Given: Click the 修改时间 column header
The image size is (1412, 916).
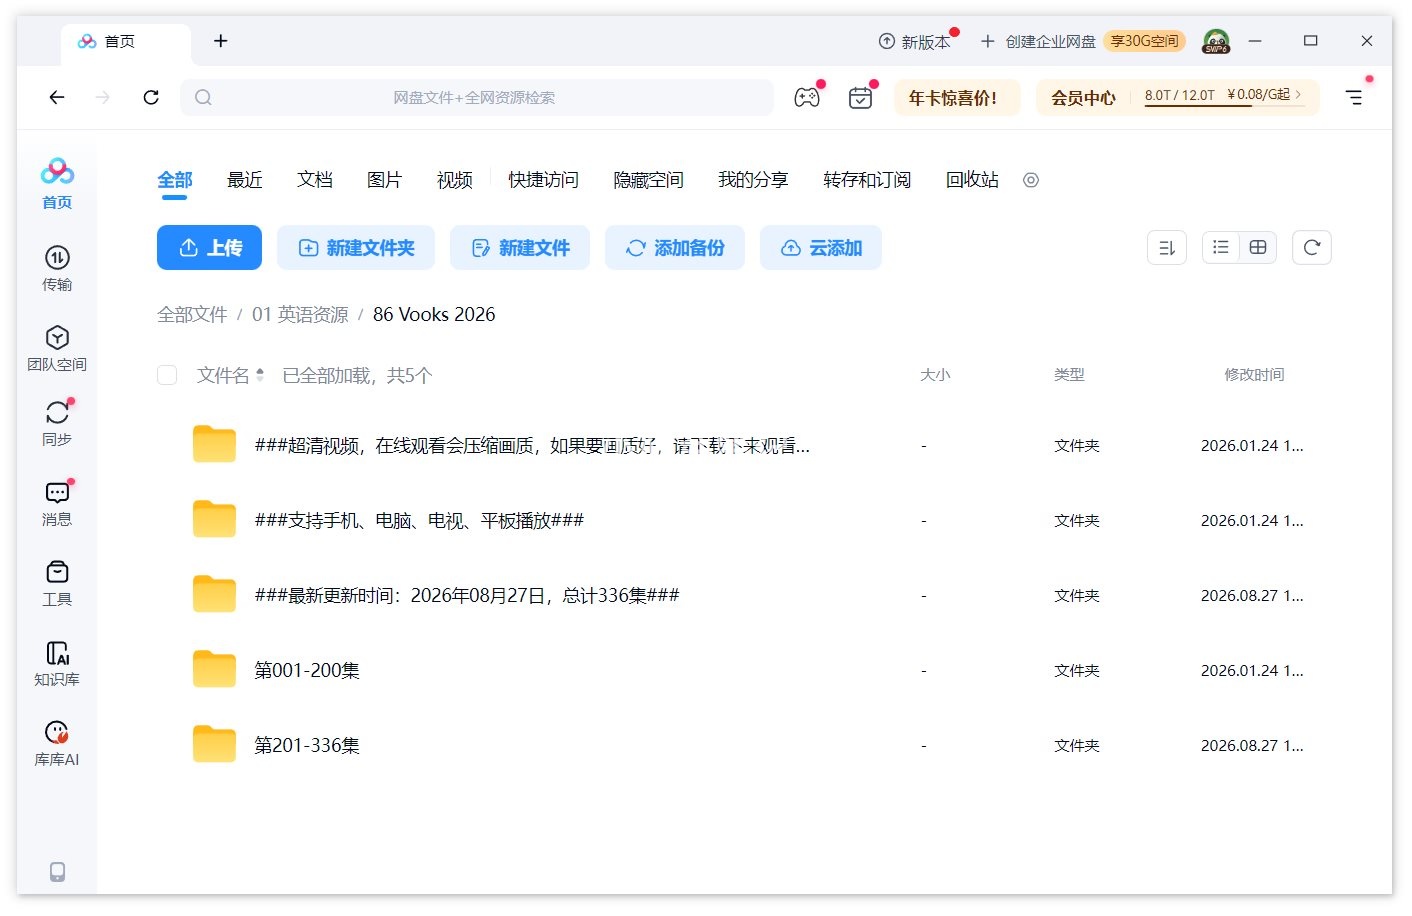Looking at the screenshot, I should [x=1254, y=375].
